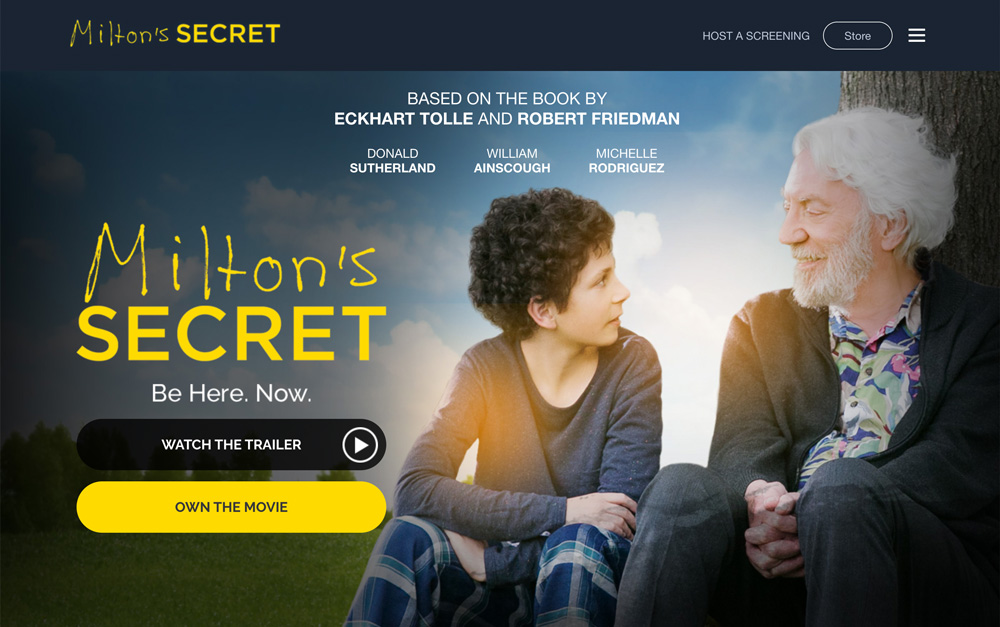Click the Be Here. Now. tagline
Viewport: 1000px width, 627px height.
tap(231, 393)
